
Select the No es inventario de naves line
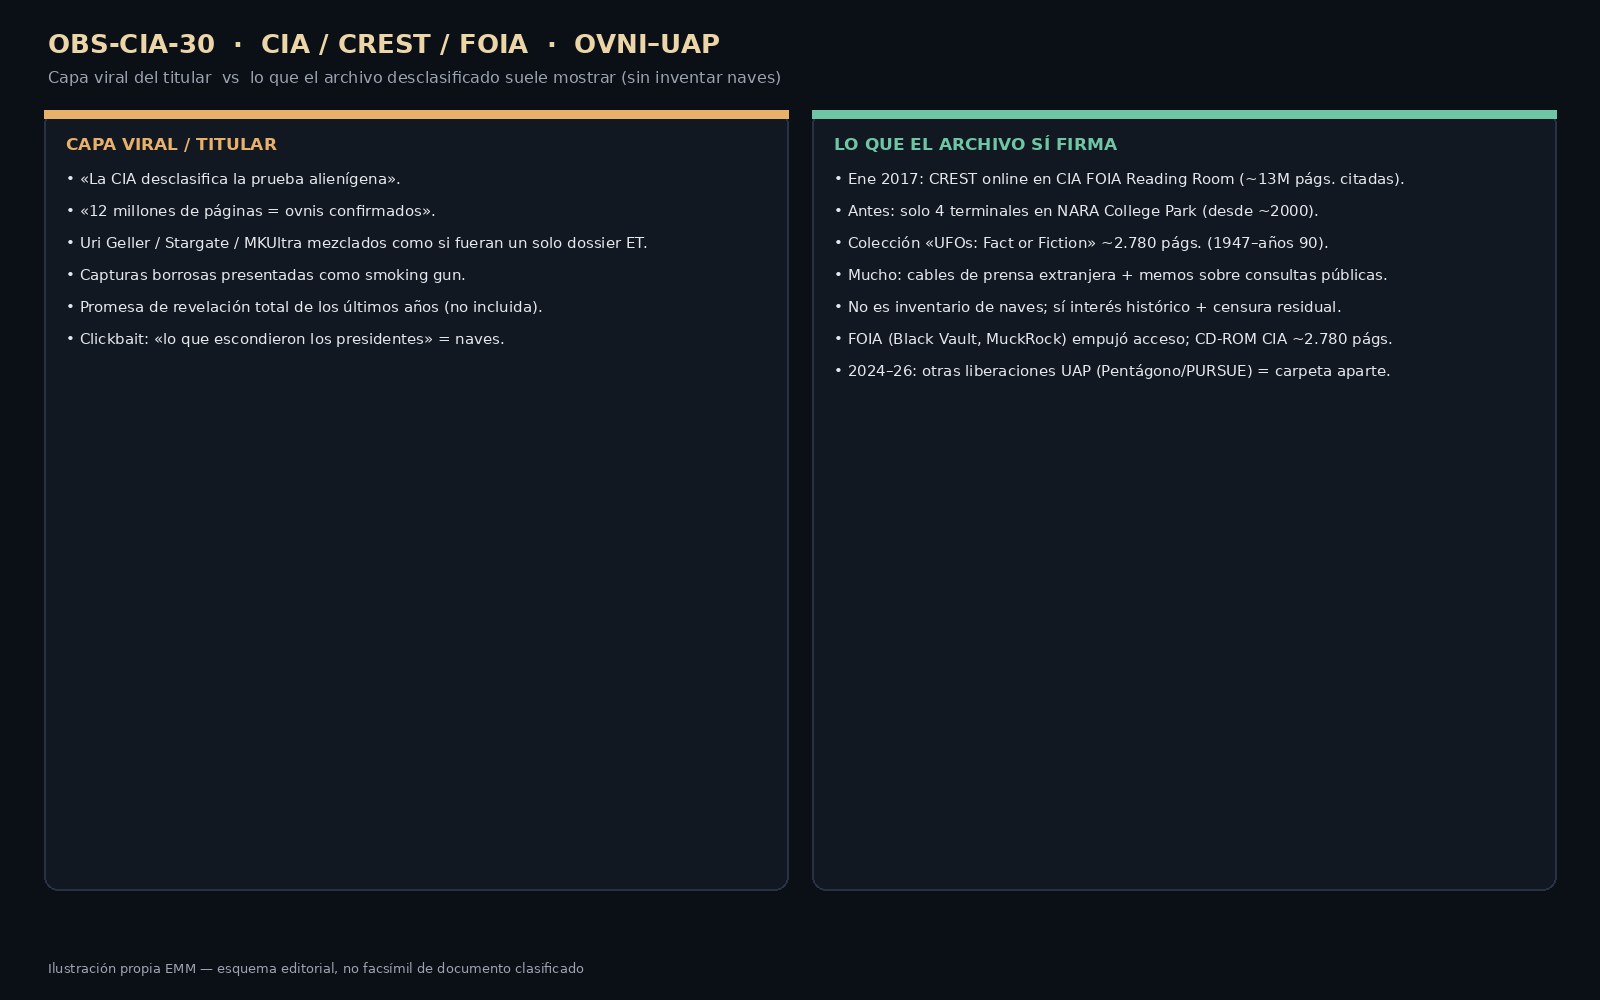point(1088,307)
